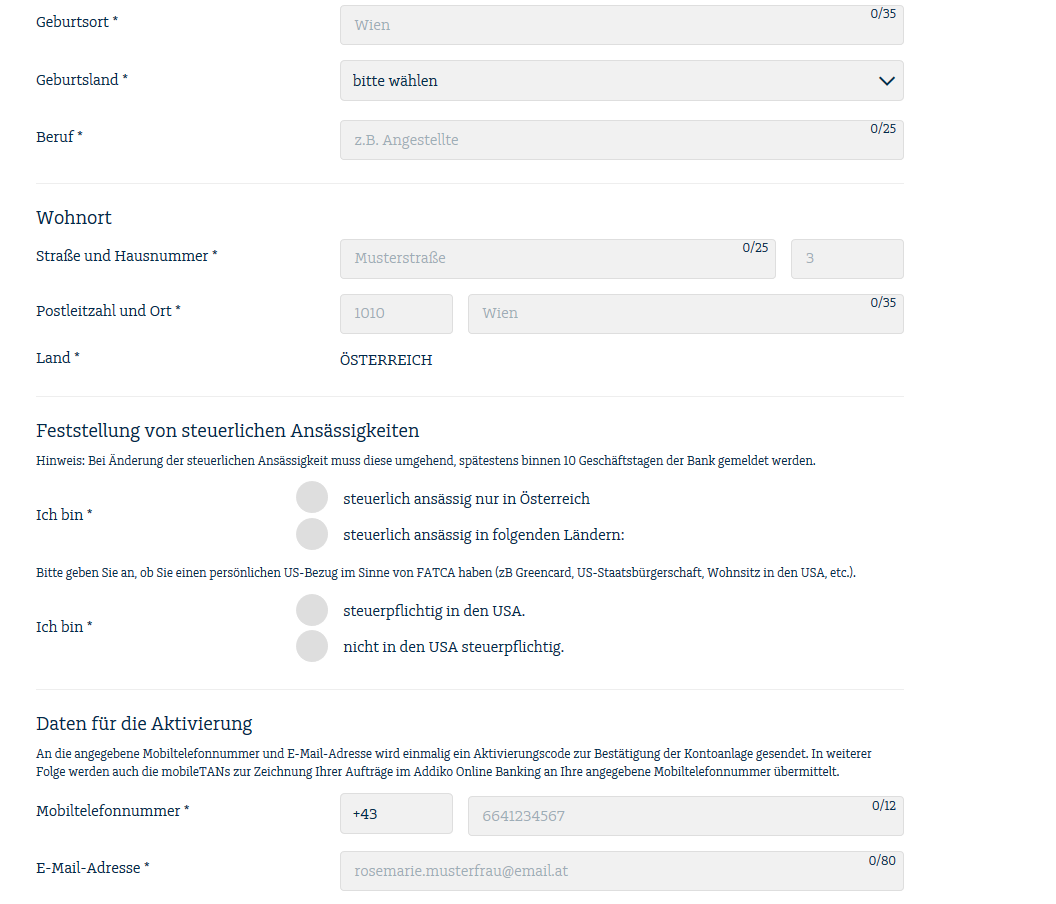Image resolution: width=1056 pixels, height=904 pixels.
Task: Focus the +43 country code field
Action: (x=396, y=813)
